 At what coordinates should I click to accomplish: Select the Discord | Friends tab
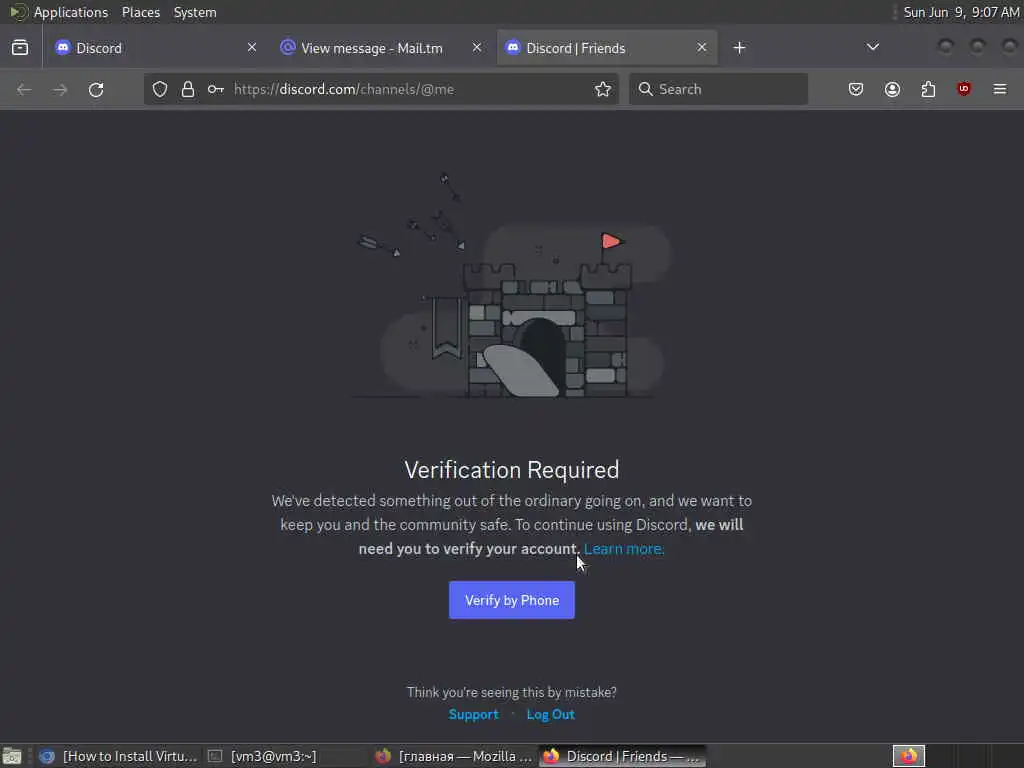point(607,48)
